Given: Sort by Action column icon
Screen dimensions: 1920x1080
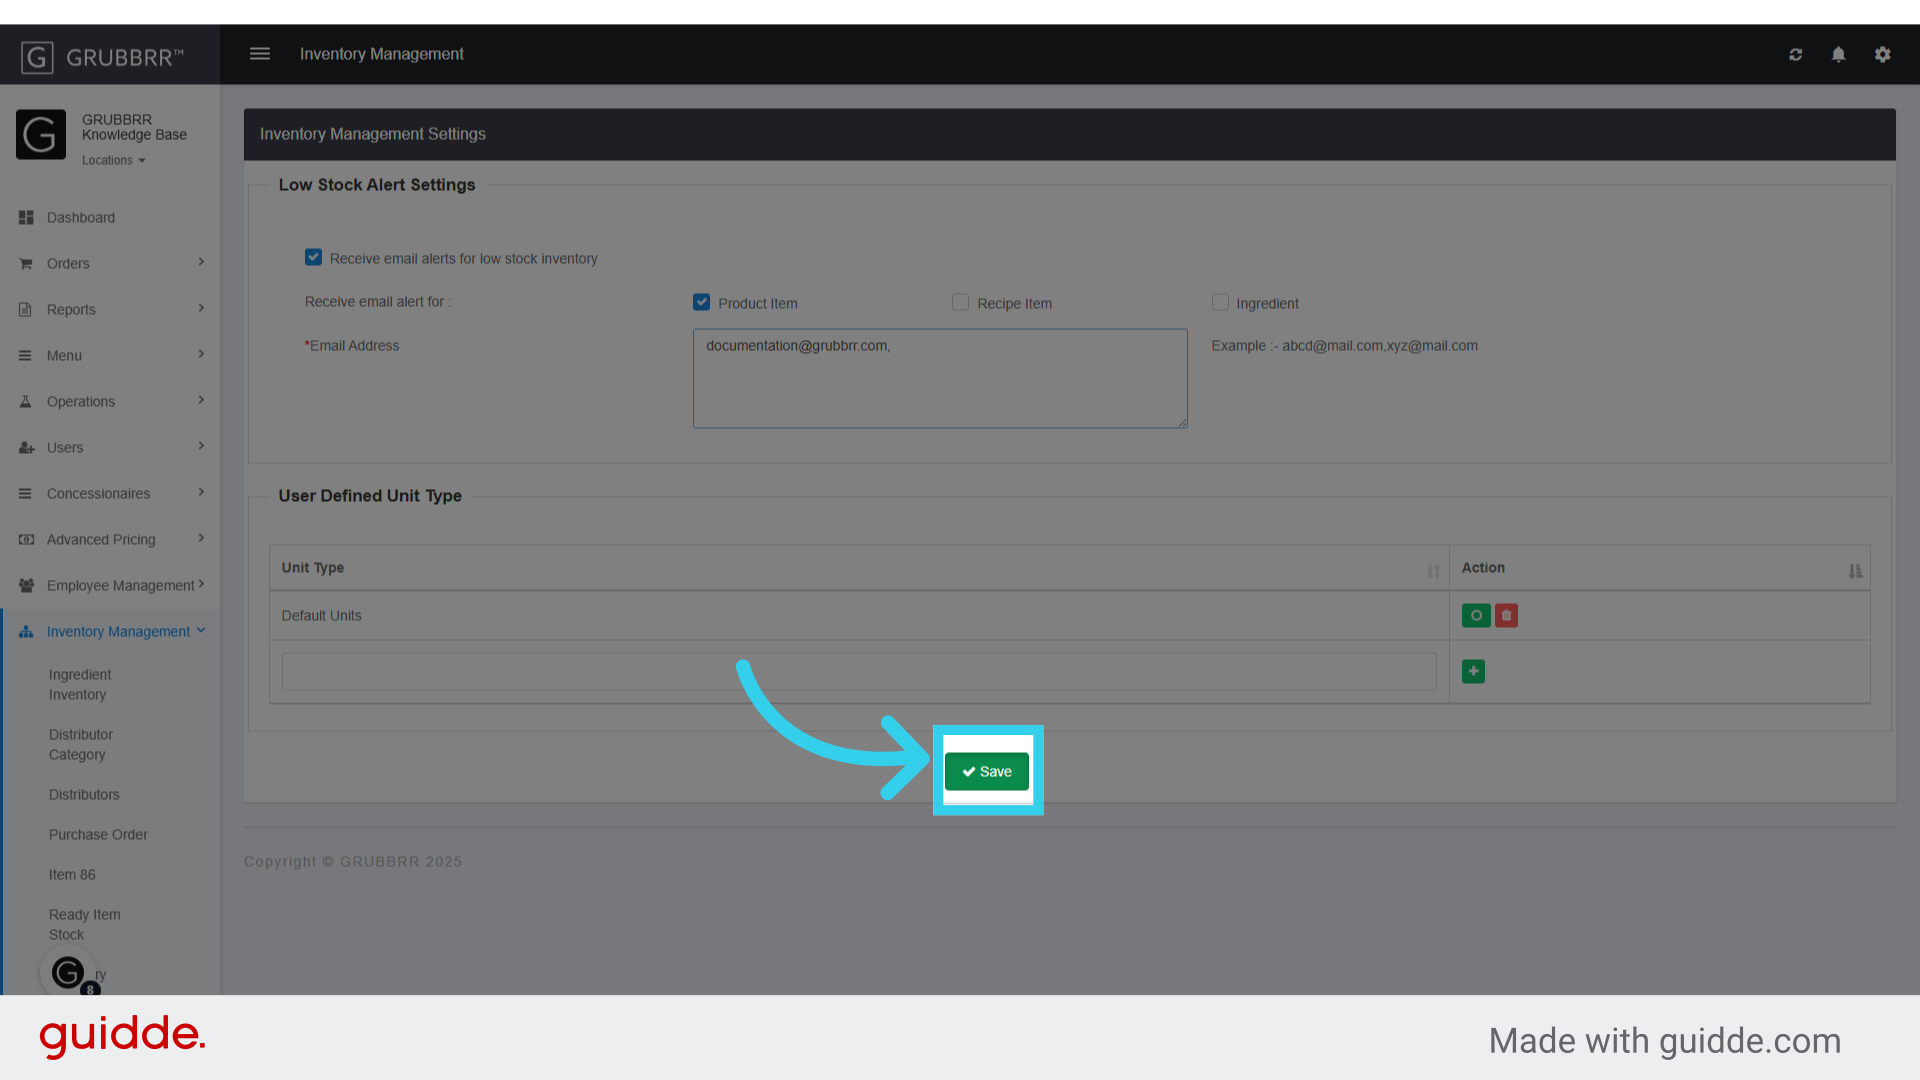Looking at the screenshot, I should click(1856, 571).
